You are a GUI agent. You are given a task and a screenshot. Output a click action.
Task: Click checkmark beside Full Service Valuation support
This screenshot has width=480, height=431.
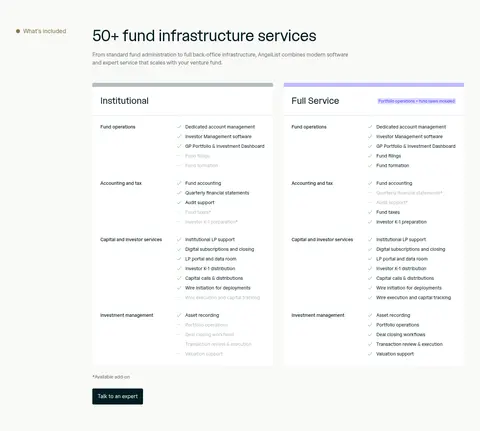click(370, 354)
